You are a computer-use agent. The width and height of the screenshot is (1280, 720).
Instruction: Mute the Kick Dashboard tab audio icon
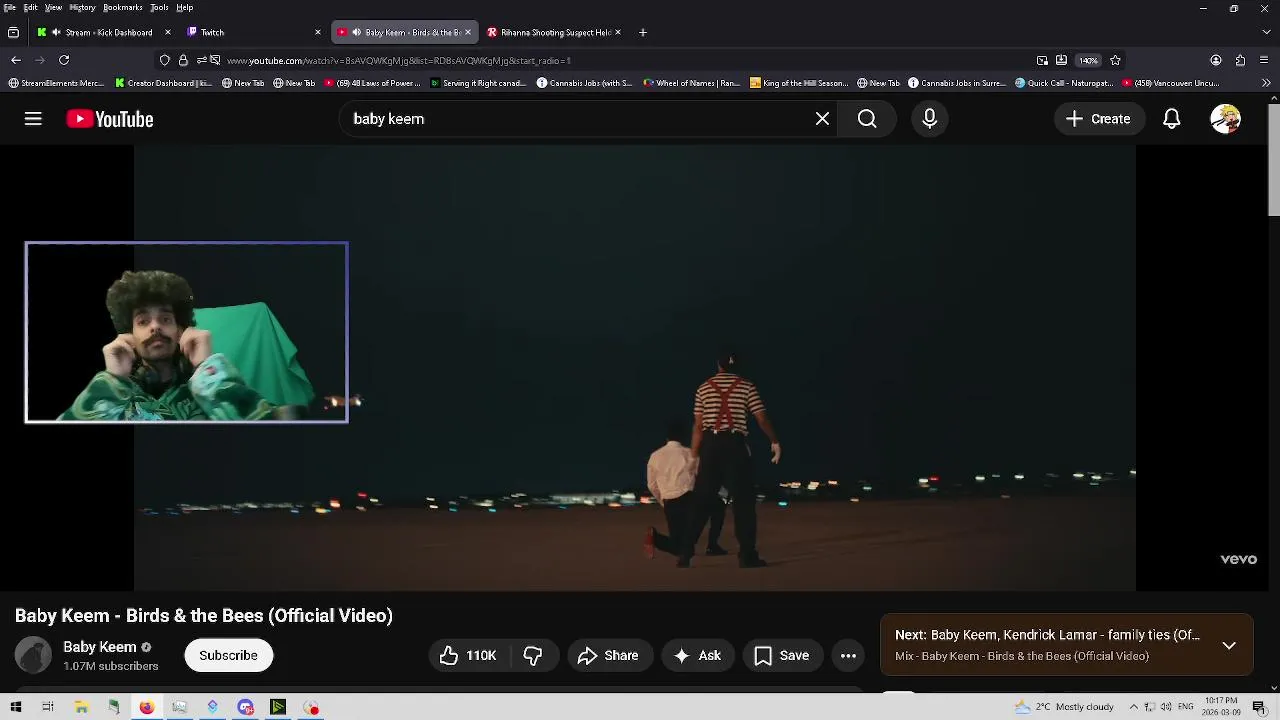pyautogui.click(x=56, y=32)
